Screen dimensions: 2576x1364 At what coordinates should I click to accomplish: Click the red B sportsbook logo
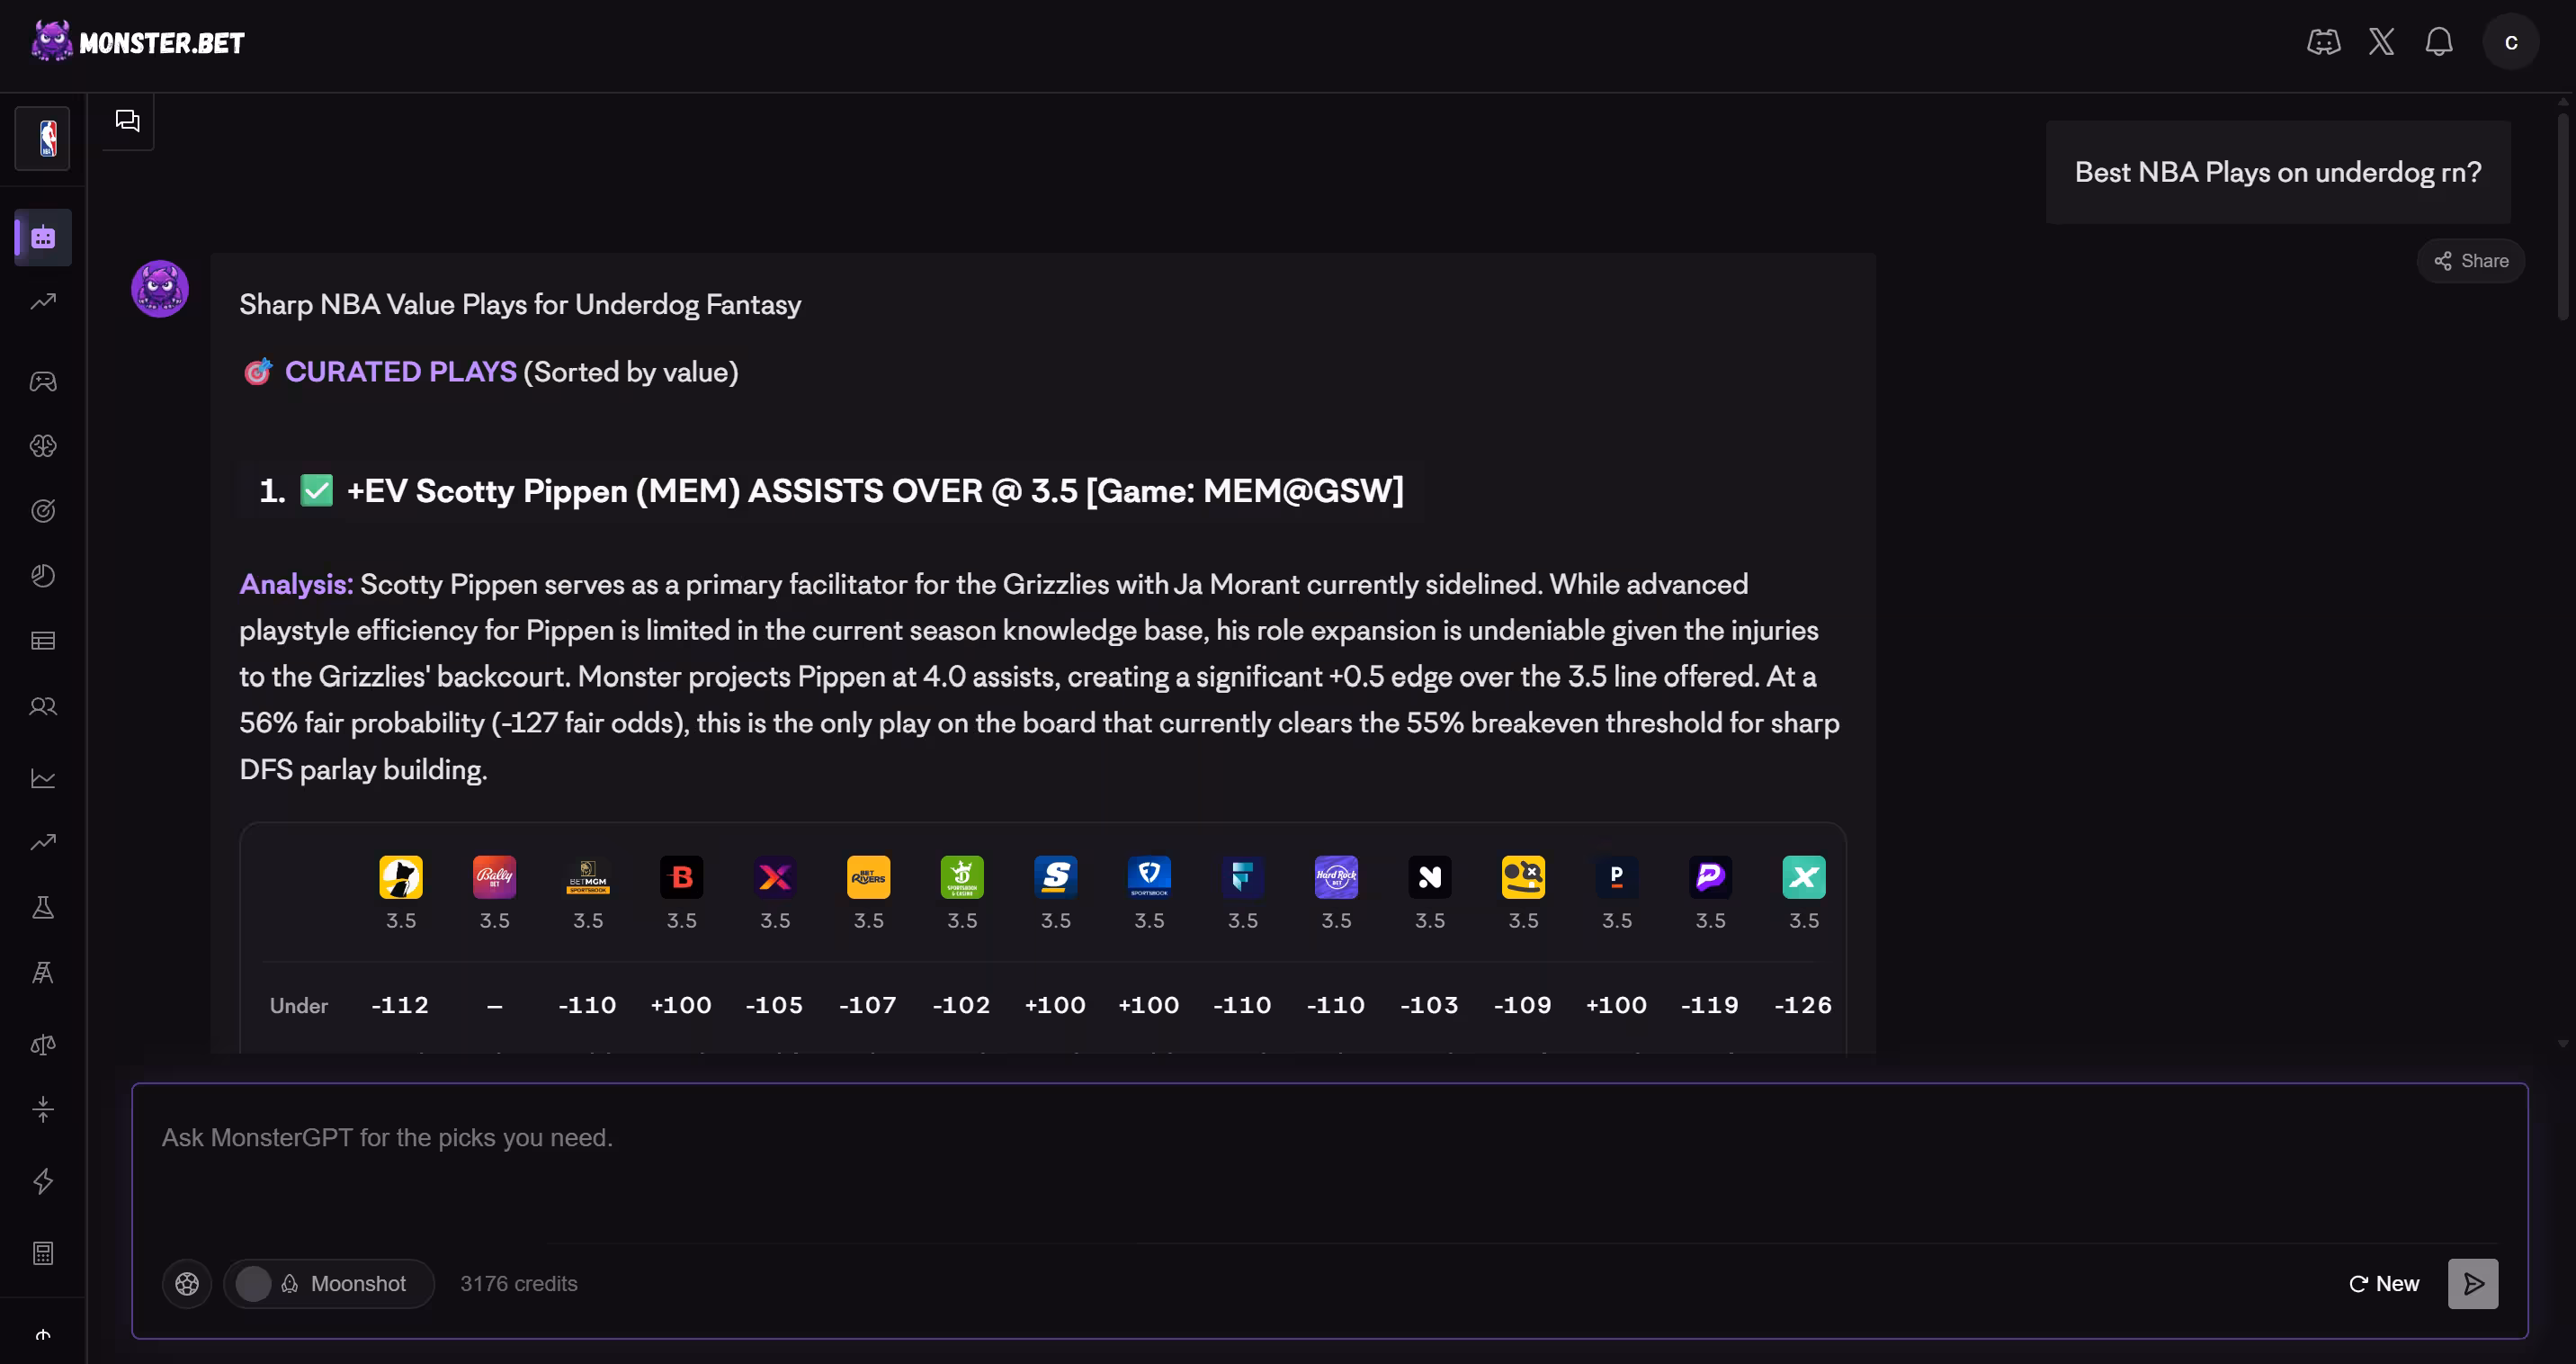(682, 877)
